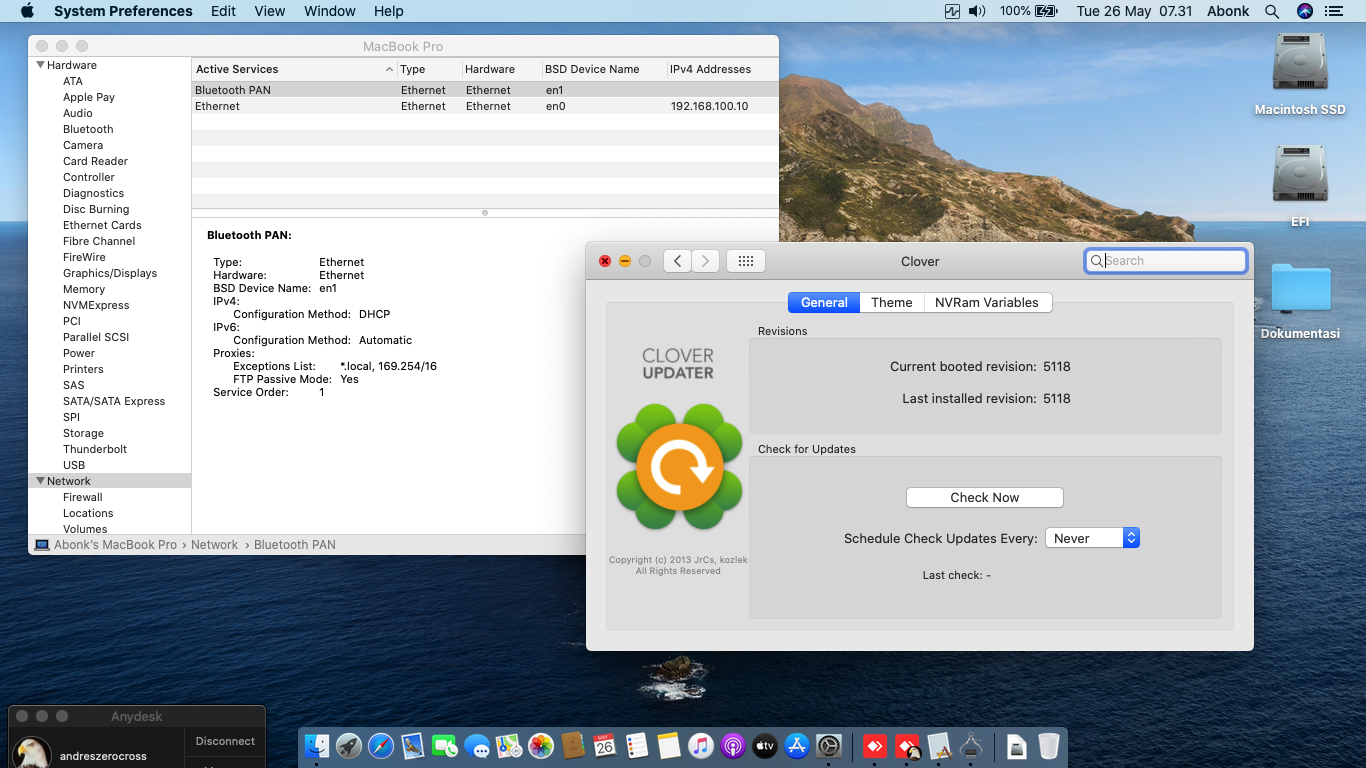Screen dimensions: 1366x768
Task: Show all preferences grid button
Action: [x=745, y=261]
